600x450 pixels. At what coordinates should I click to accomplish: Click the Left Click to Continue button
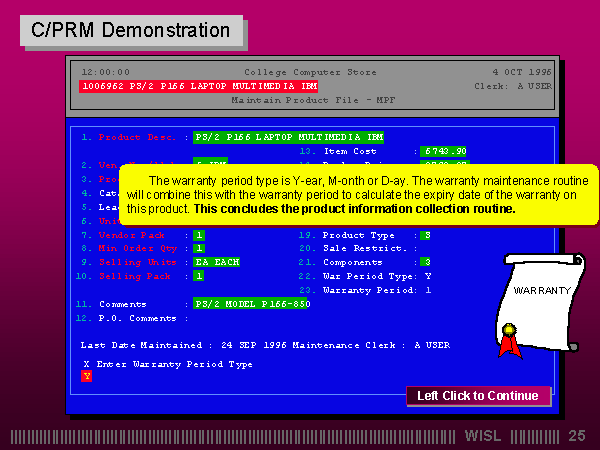tap(477, 396)
